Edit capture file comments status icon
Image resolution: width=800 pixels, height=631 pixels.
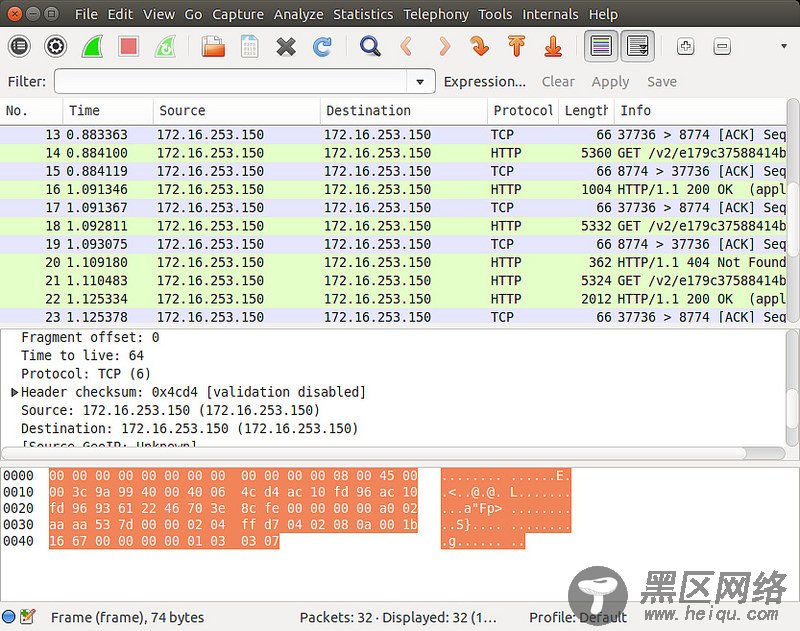28,616
